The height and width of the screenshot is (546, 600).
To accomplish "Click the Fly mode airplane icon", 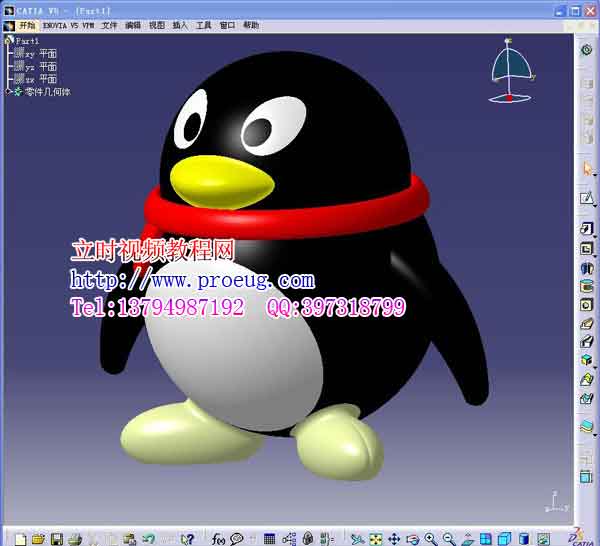I will pos(357,539).
